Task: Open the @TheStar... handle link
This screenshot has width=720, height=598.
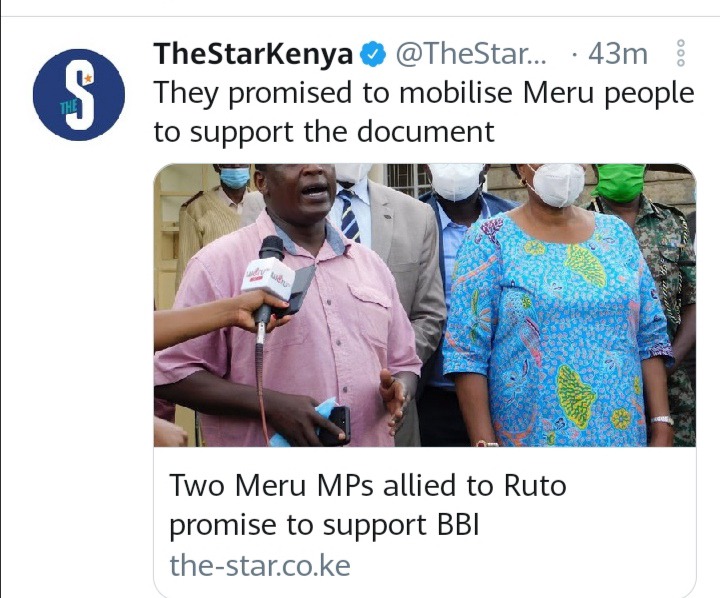Action: 471,54
